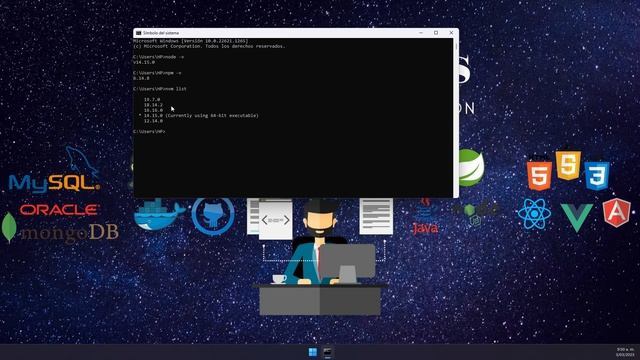
Task: Open the Windows Start menu
Action: pos(313,352)
